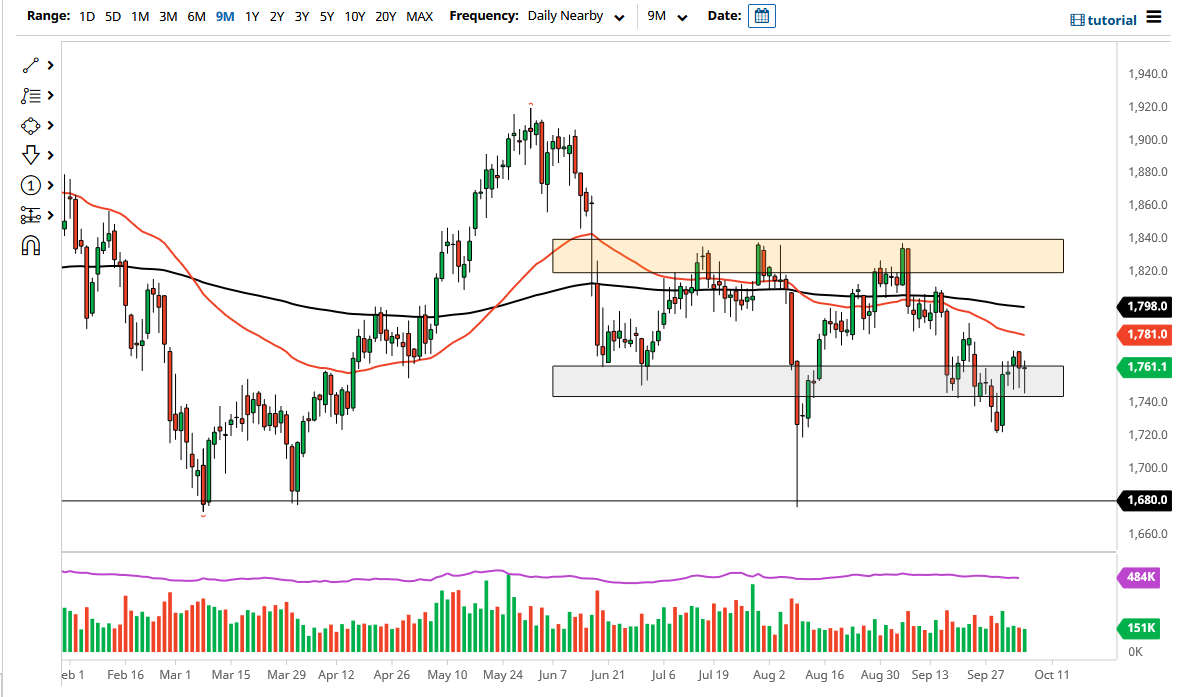The width and height of the screenshot is (1185, 697).
Task: Choose the arrow marker tool
Action: tap(30, 156)
